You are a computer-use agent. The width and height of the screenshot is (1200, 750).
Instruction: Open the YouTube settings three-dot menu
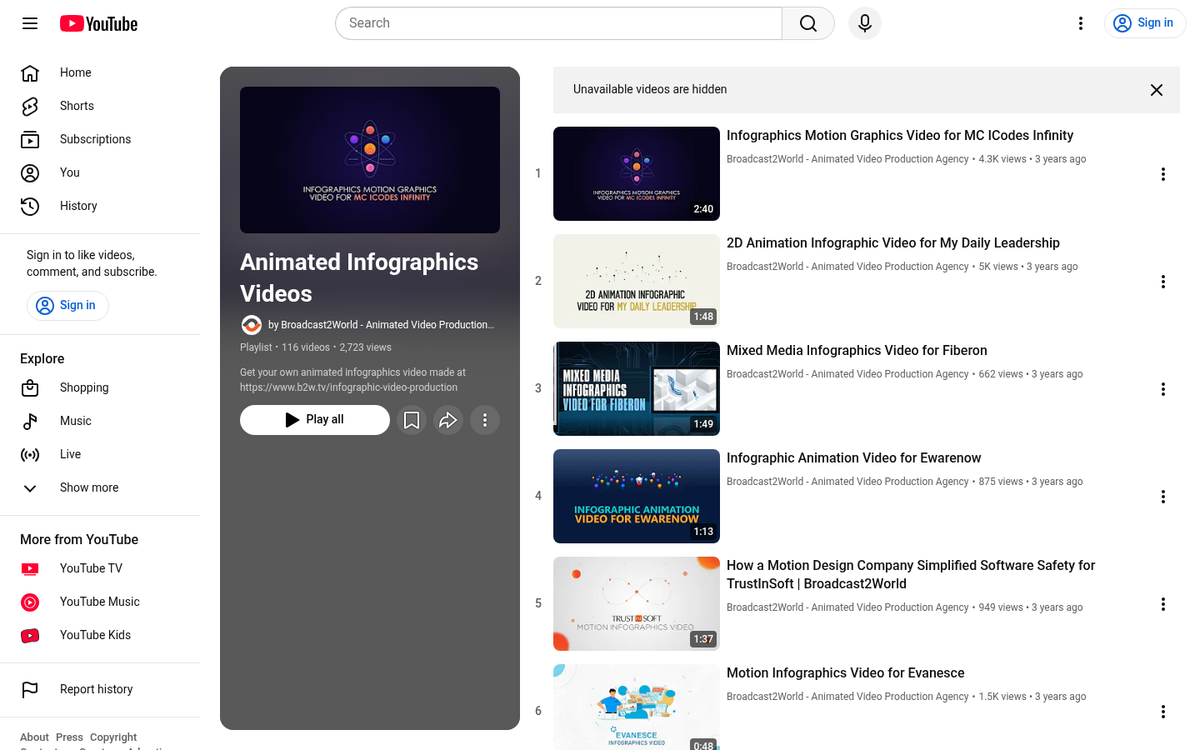(x=1081, y=23)
